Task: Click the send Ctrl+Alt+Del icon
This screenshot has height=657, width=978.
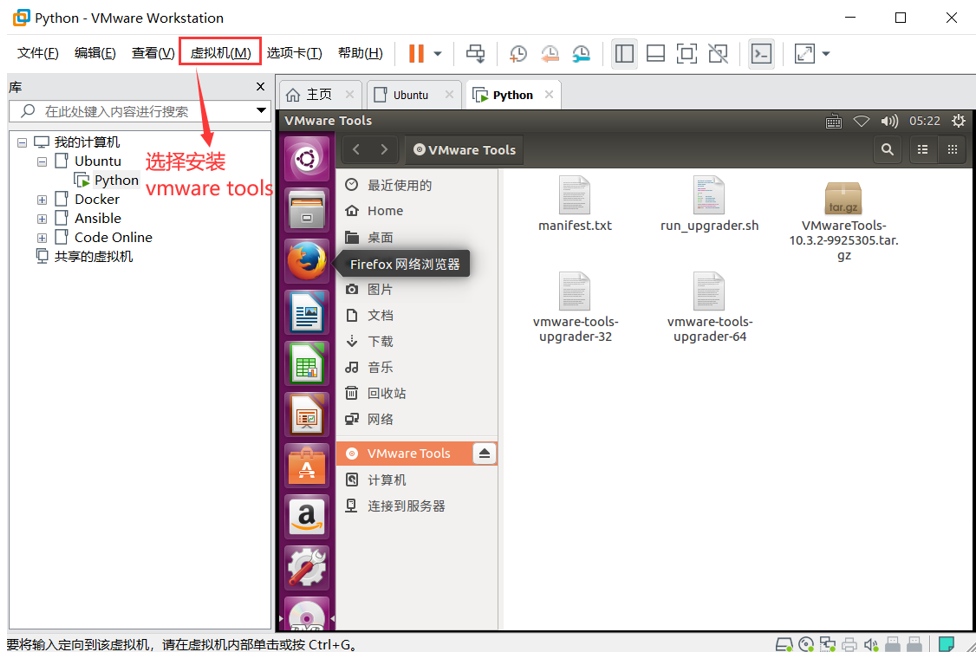Action: pyautogui.click(x=475, y=54)
